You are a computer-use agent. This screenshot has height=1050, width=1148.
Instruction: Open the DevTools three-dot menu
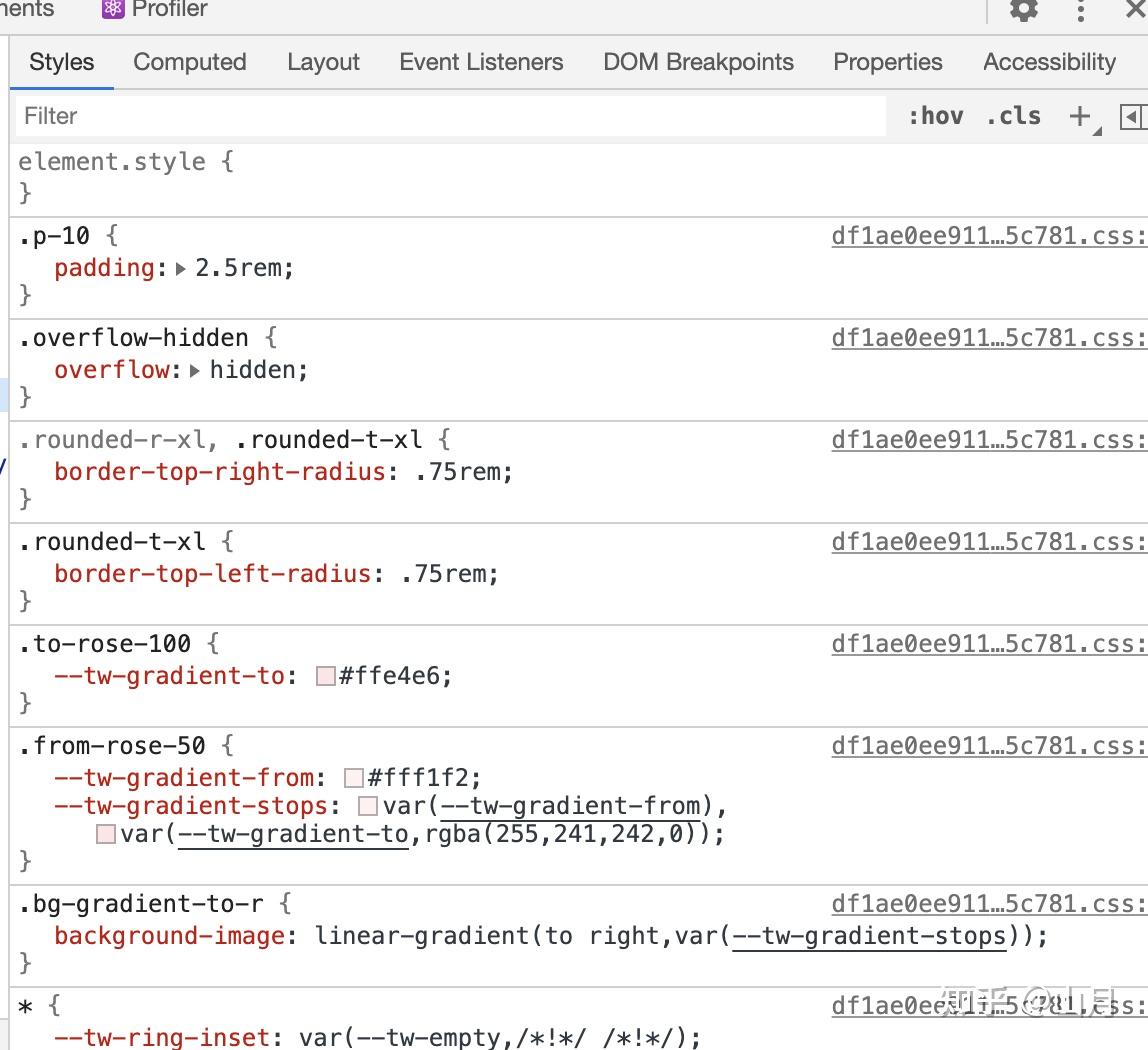(1081, 10)
